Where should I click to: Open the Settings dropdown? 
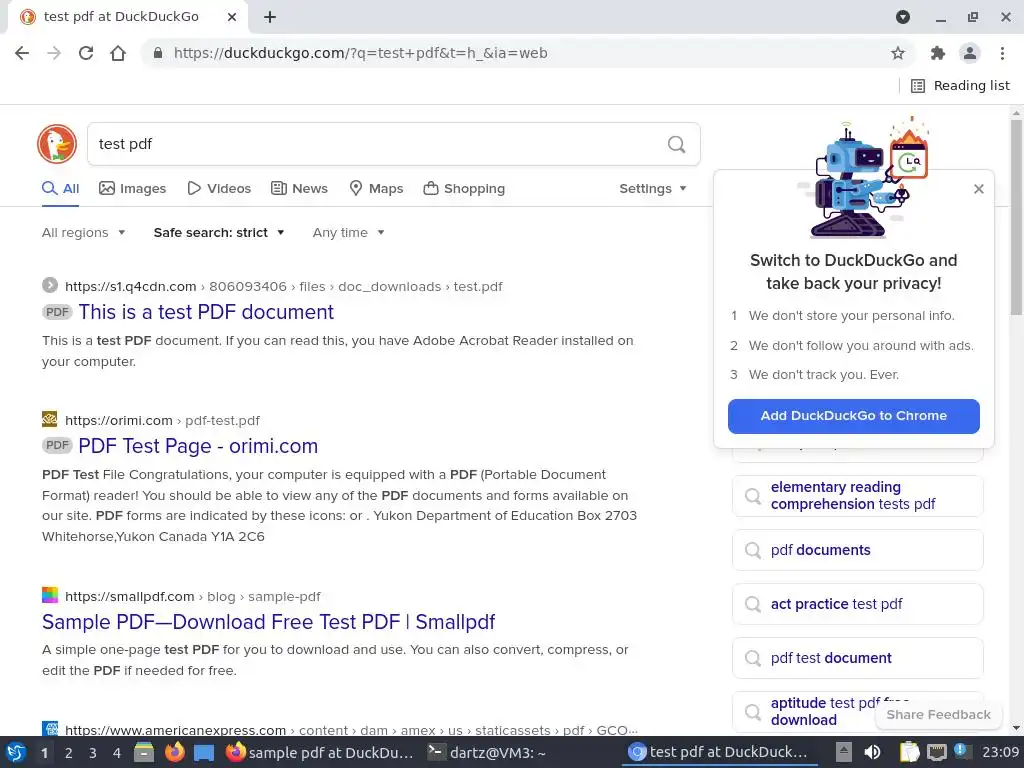652,189
